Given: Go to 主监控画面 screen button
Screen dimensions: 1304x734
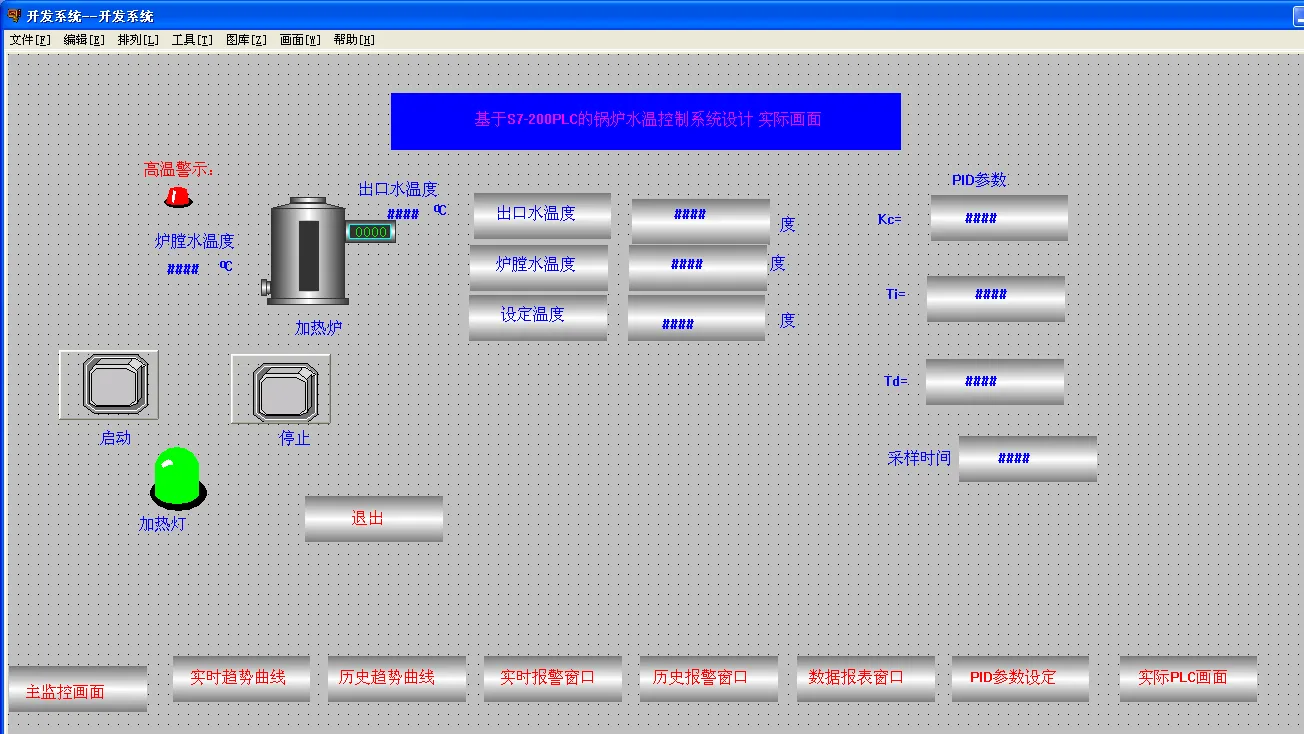Looking at the screenshot, I should [x=78, y=689].
